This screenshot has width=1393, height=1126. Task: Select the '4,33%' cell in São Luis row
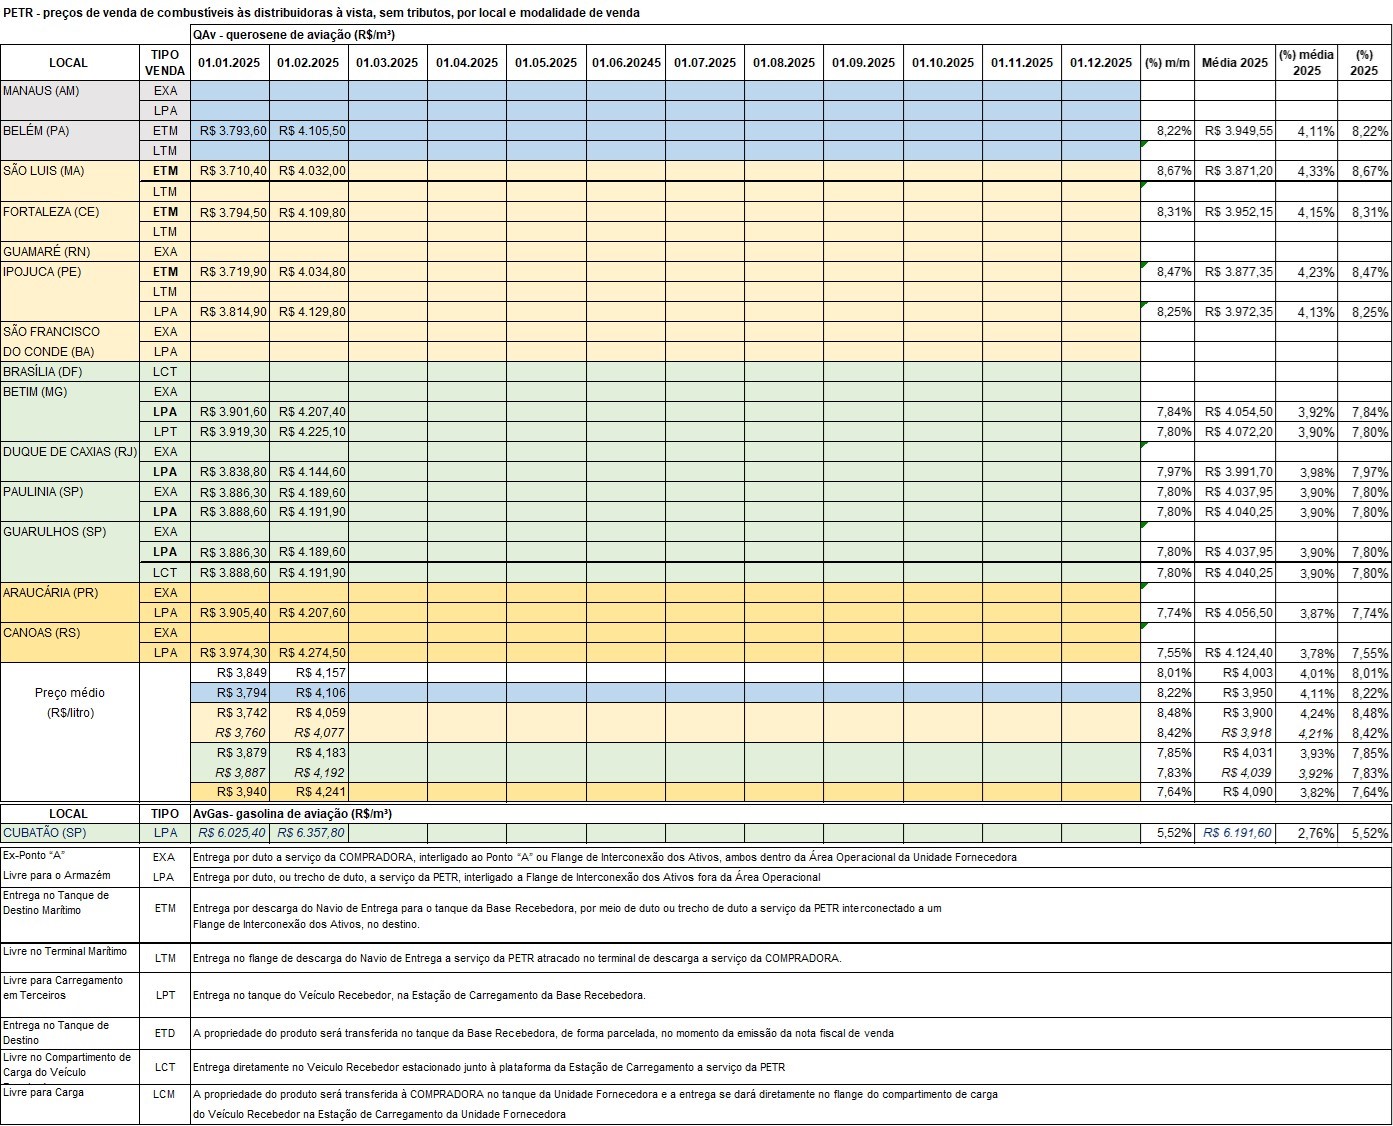coord(1306,171)
